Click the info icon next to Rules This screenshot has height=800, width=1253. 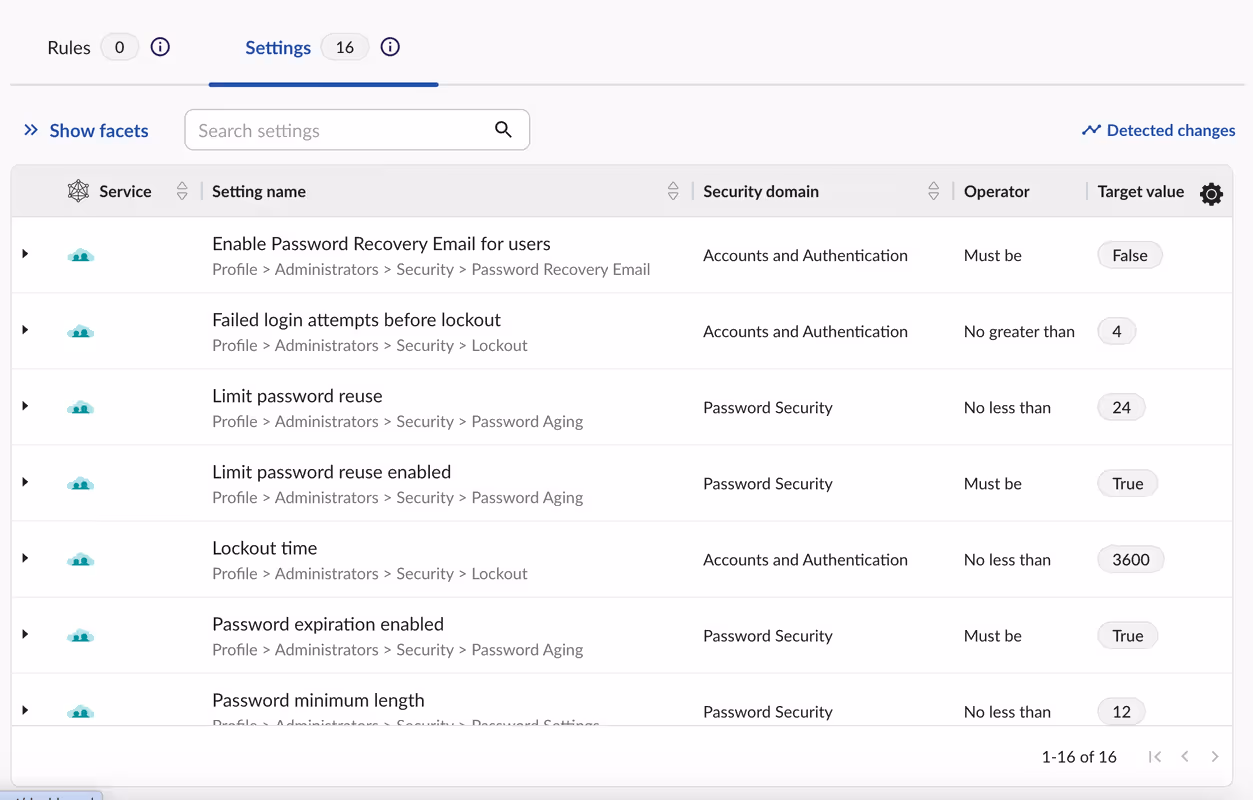click(x=160, y=47)
